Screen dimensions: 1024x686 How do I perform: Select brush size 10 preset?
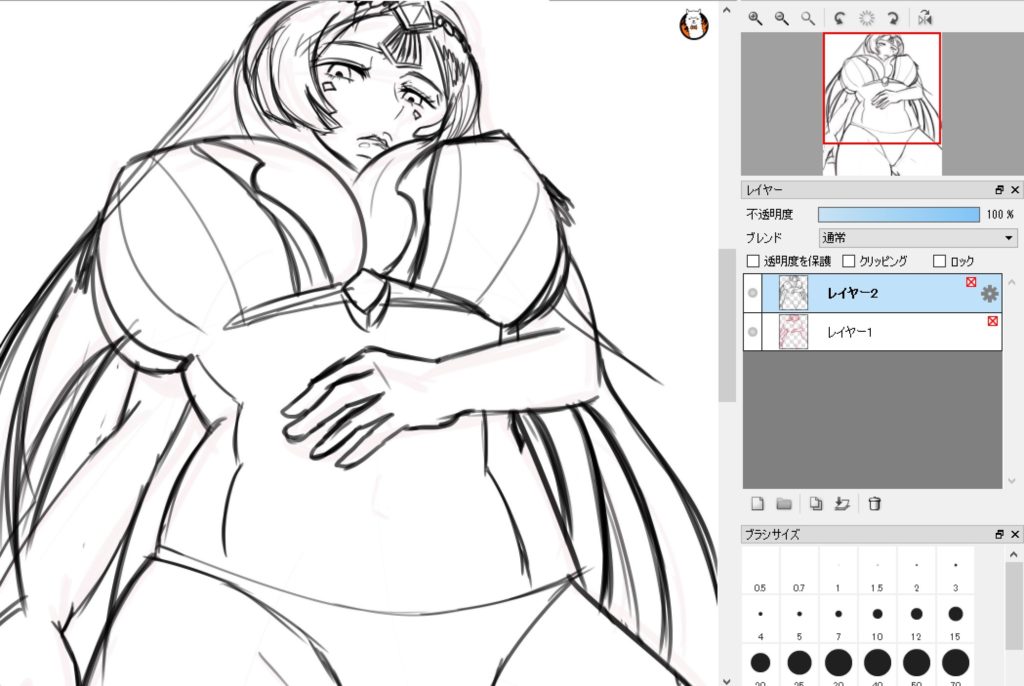click(x=877, y=614)
